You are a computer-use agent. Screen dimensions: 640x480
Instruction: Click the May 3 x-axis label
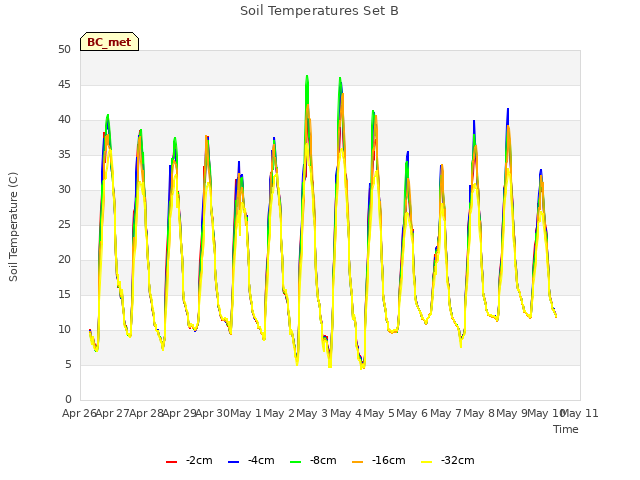tap(312, 413)
